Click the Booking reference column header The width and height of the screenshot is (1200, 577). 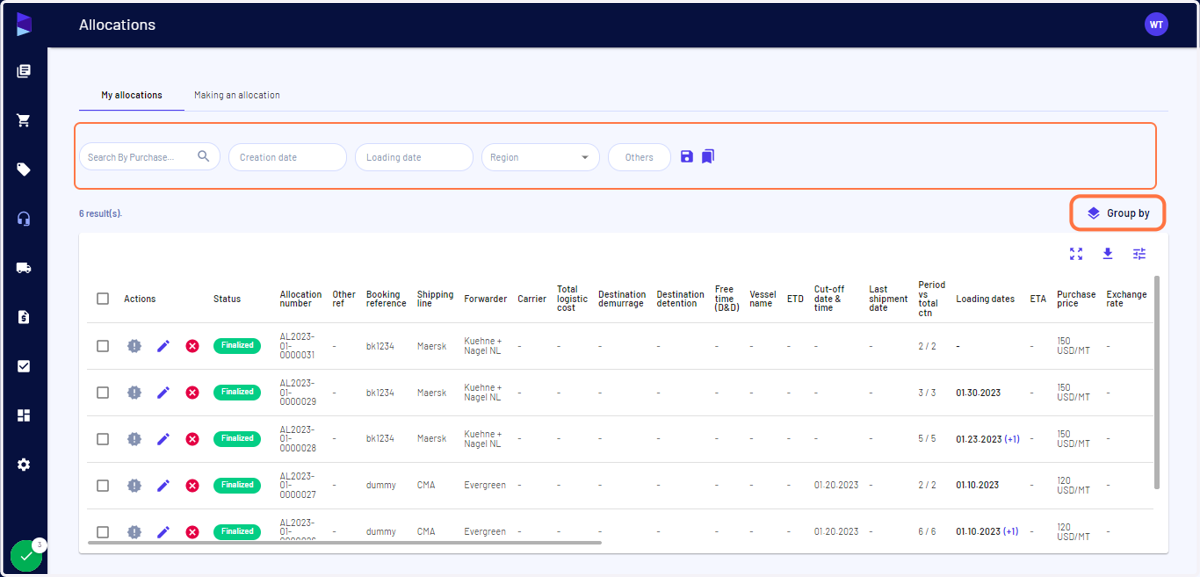click(x=386, y=299)
